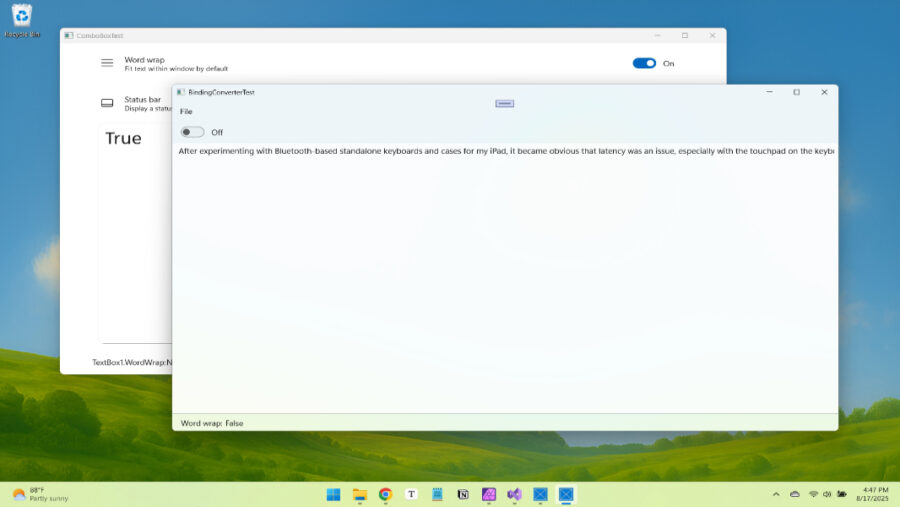Minimize the BindingConverterTest window

point(769,92)
